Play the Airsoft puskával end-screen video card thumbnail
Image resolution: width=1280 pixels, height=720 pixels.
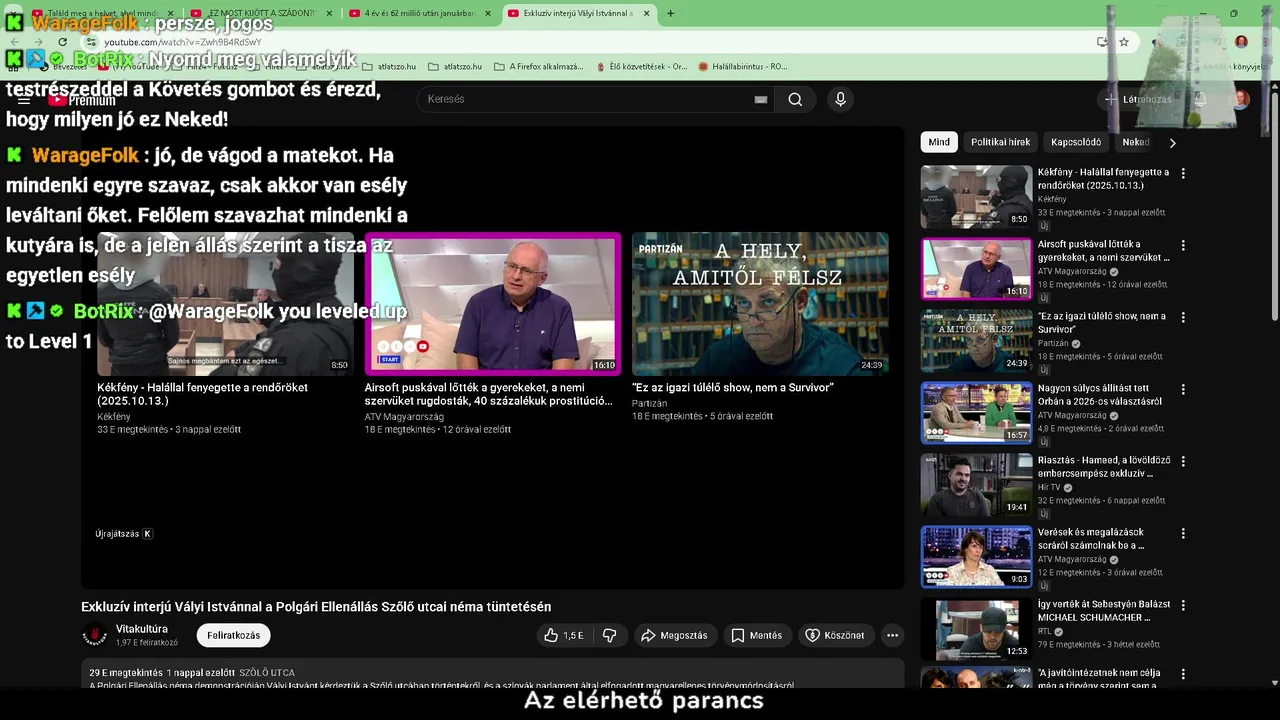(x=492, y=304)
